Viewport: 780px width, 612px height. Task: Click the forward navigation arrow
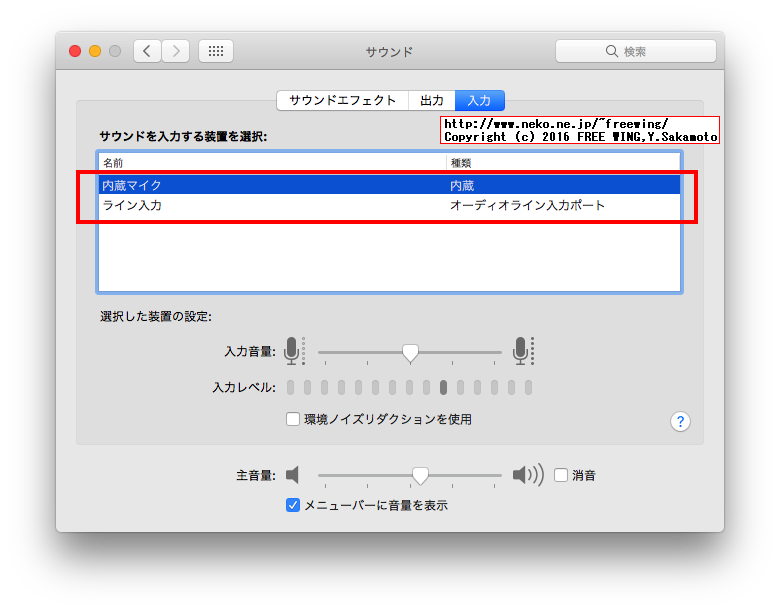point(176,51)
